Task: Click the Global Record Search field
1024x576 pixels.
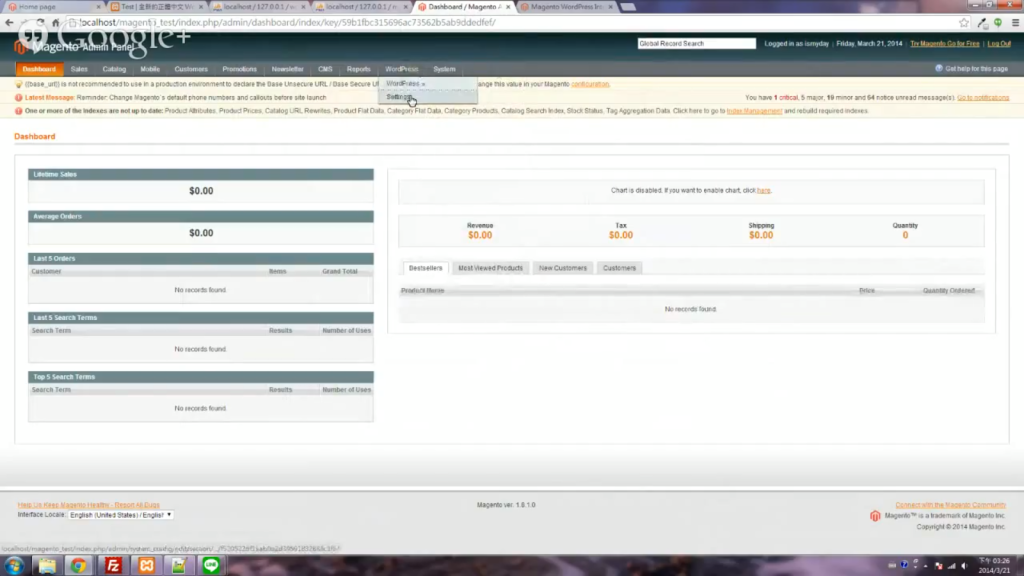Action: click(x=696, y=44)
